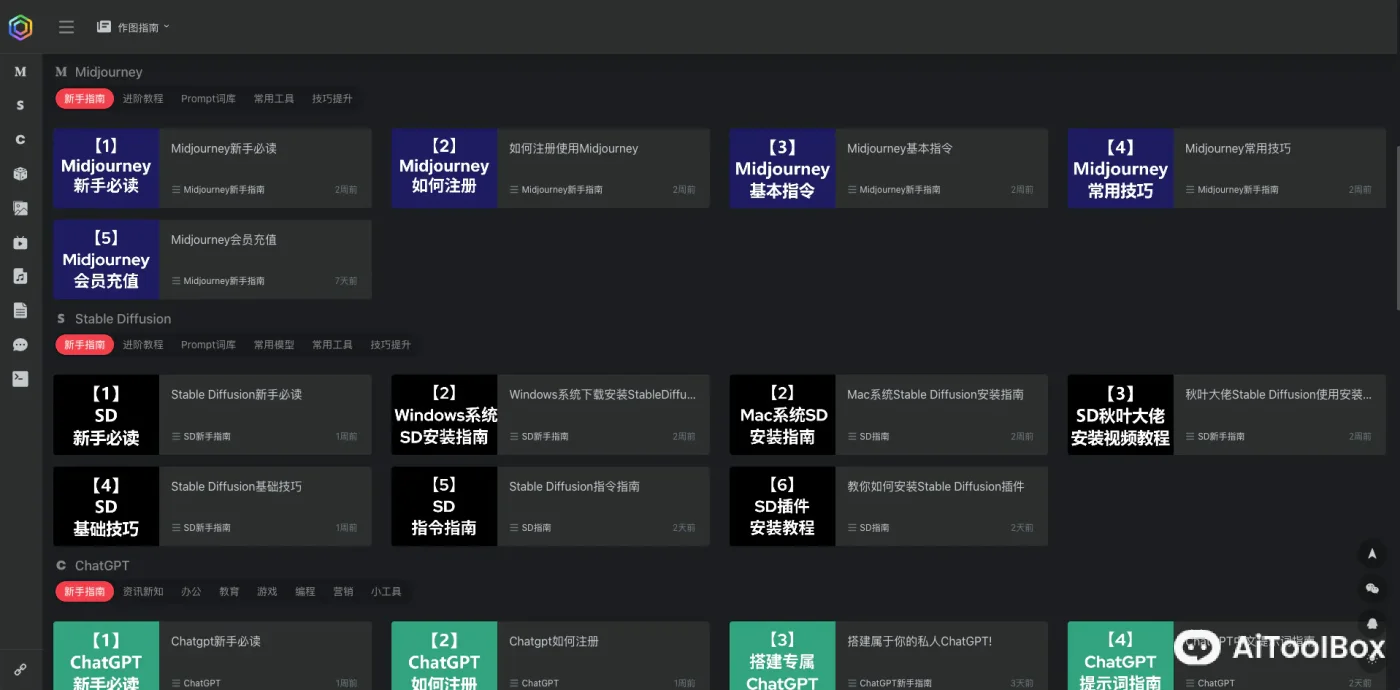Select the document icon in sidebar
1400x690 pixels.
(x=20, y=310)
